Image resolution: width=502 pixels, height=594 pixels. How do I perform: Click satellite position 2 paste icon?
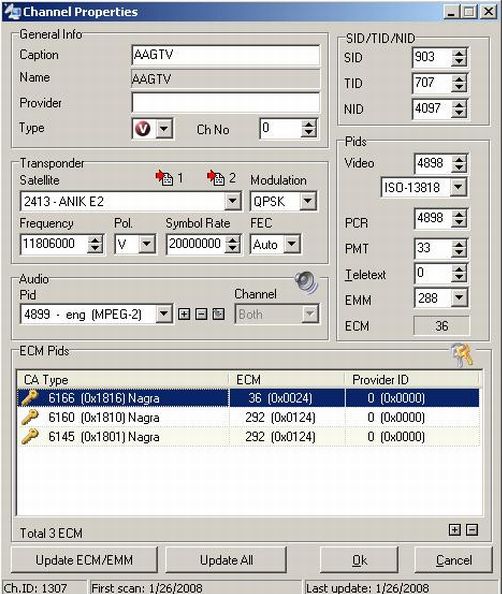click(216, 178)
